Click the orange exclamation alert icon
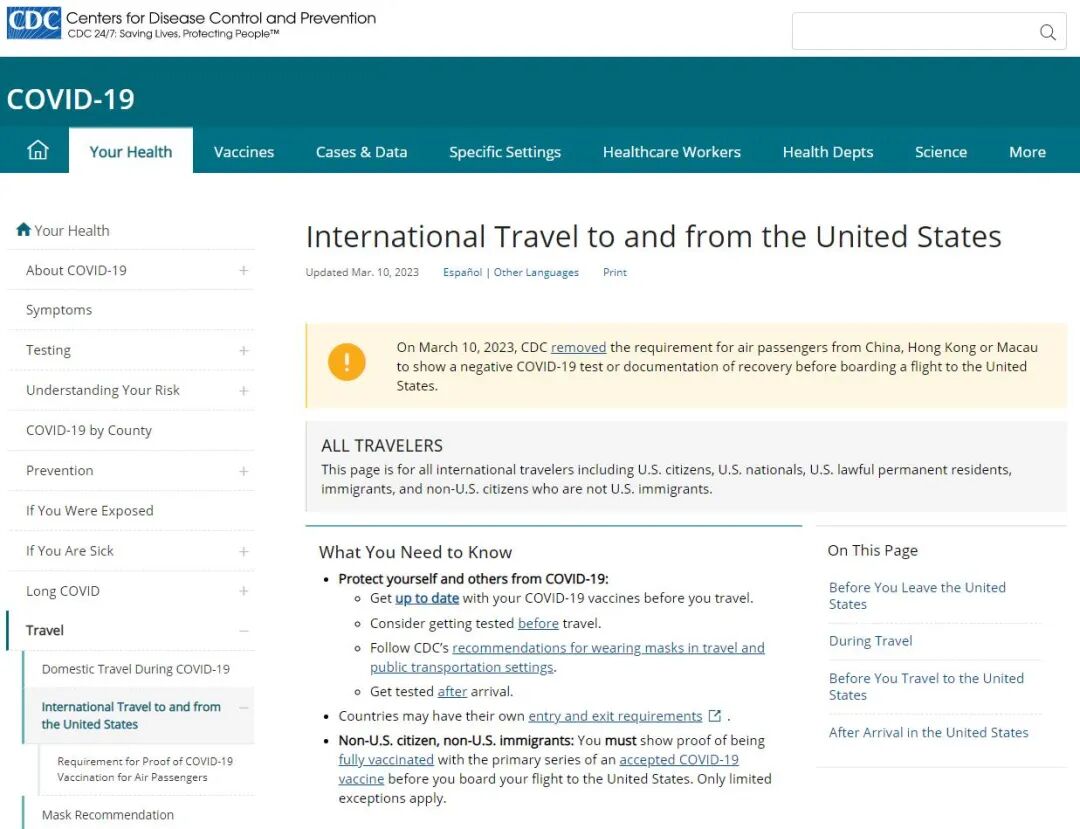1080x829 pixels. 347,361
